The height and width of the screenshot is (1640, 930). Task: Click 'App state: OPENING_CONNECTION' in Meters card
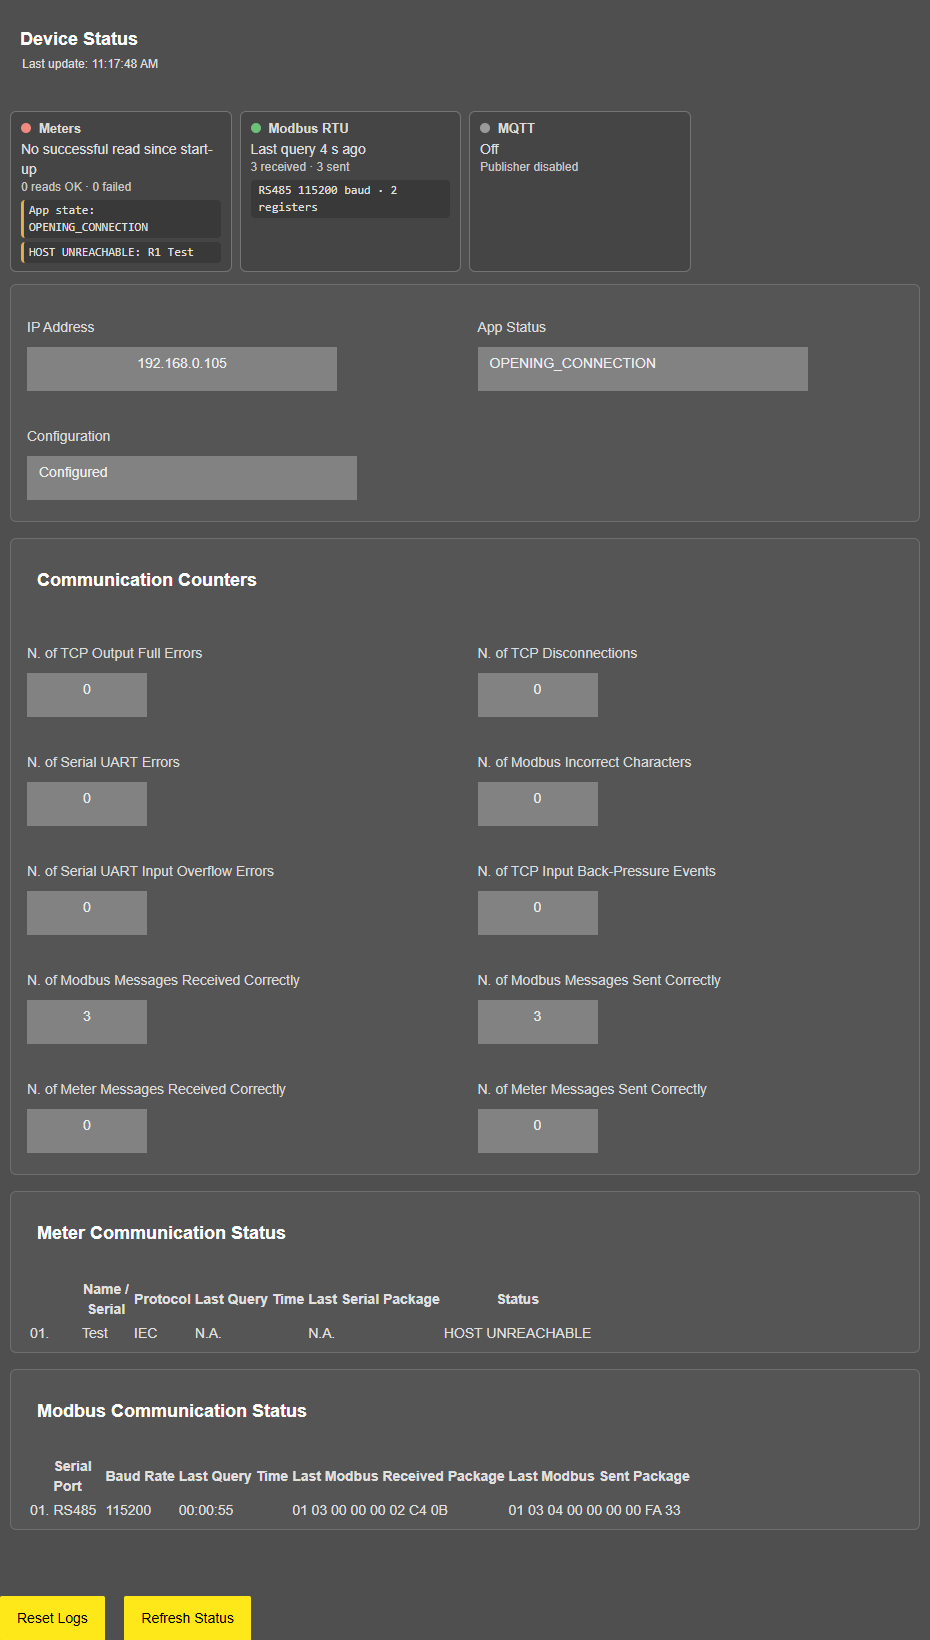[121, 219]
